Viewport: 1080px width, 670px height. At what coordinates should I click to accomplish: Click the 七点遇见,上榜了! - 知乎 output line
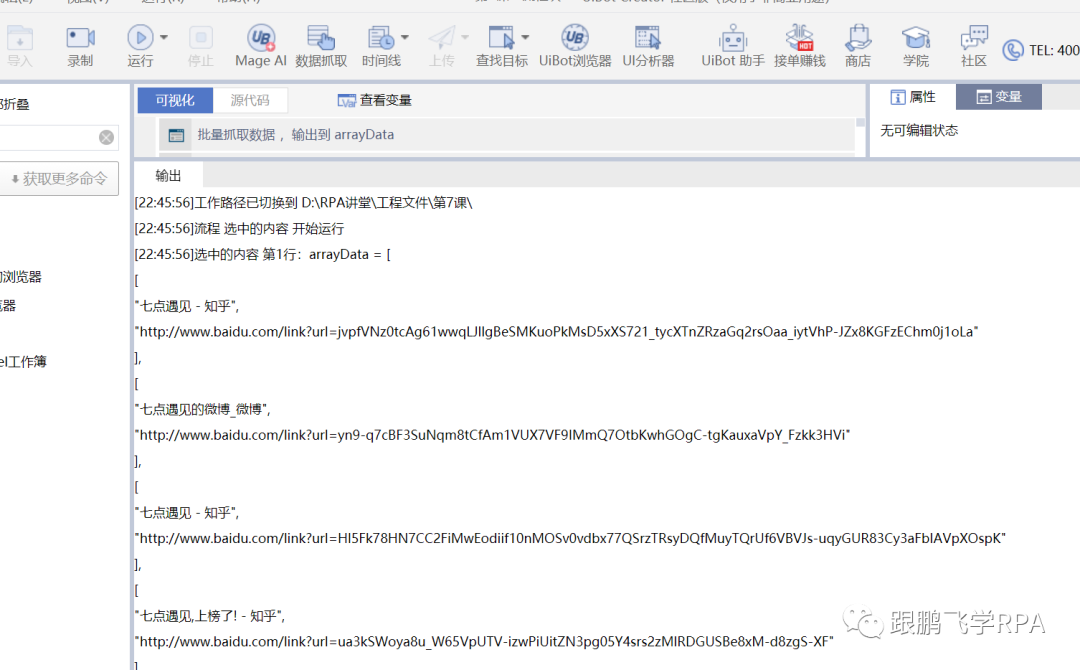click(209, 616)
